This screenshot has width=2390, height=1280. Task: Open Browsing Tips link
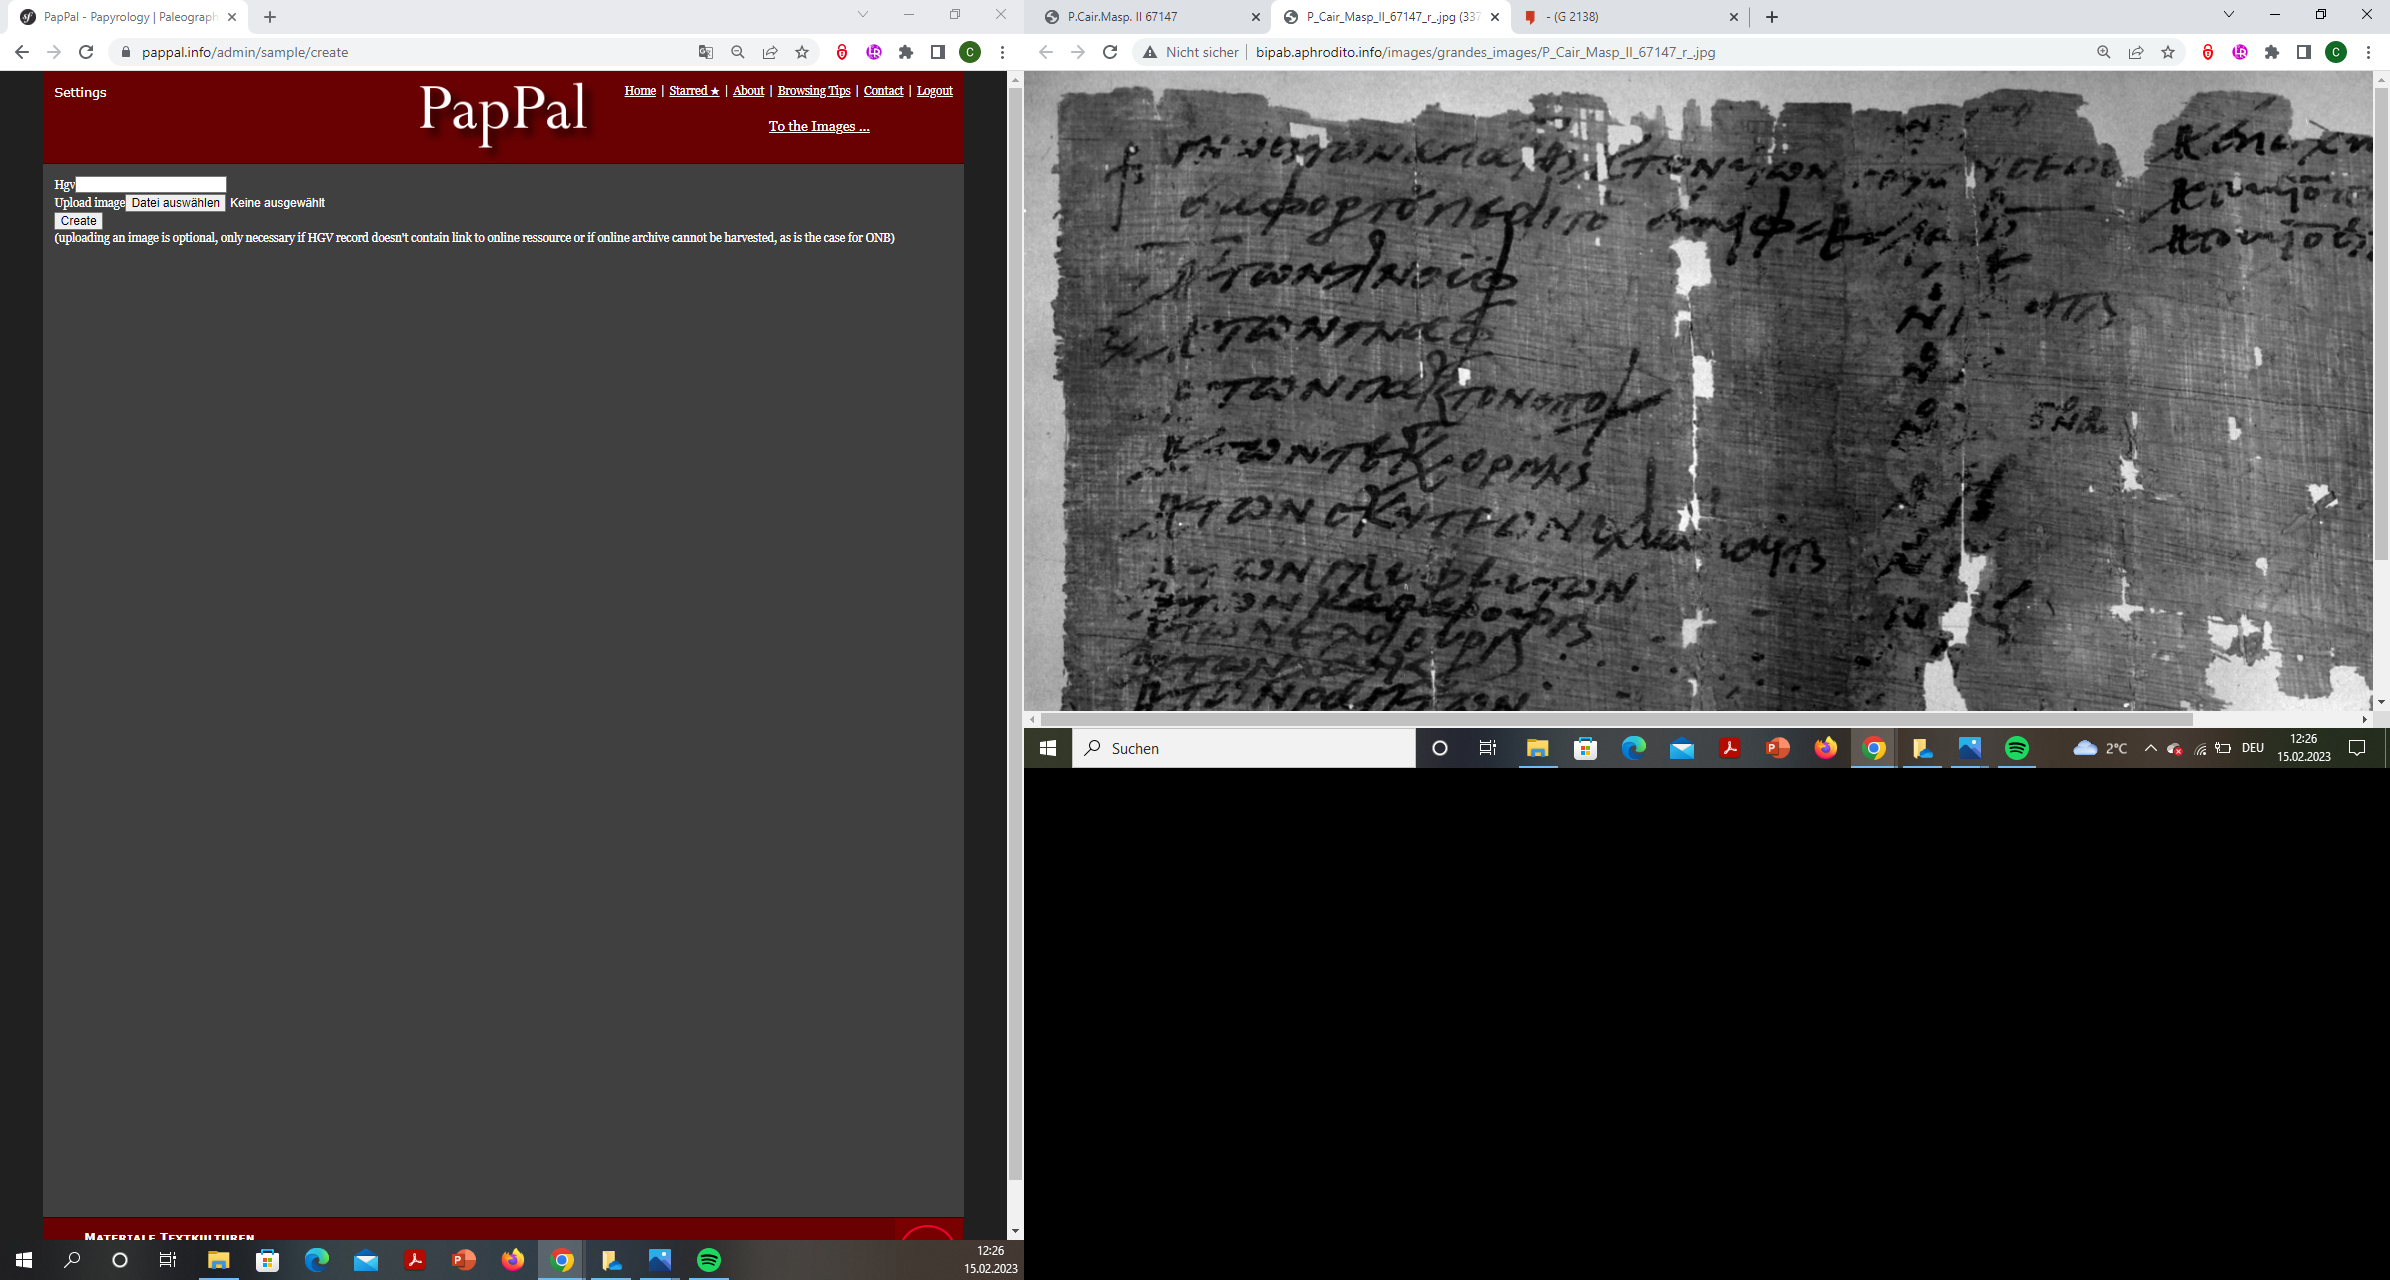click(814, 91)
